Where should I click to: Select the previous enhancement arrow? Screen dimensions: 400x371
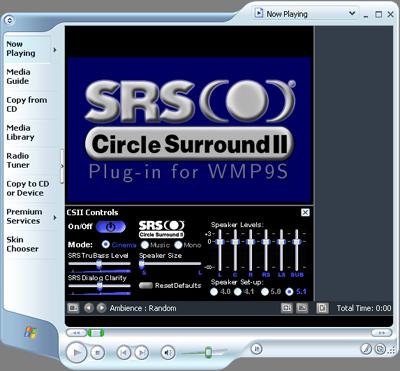click(x=88, y=308)
